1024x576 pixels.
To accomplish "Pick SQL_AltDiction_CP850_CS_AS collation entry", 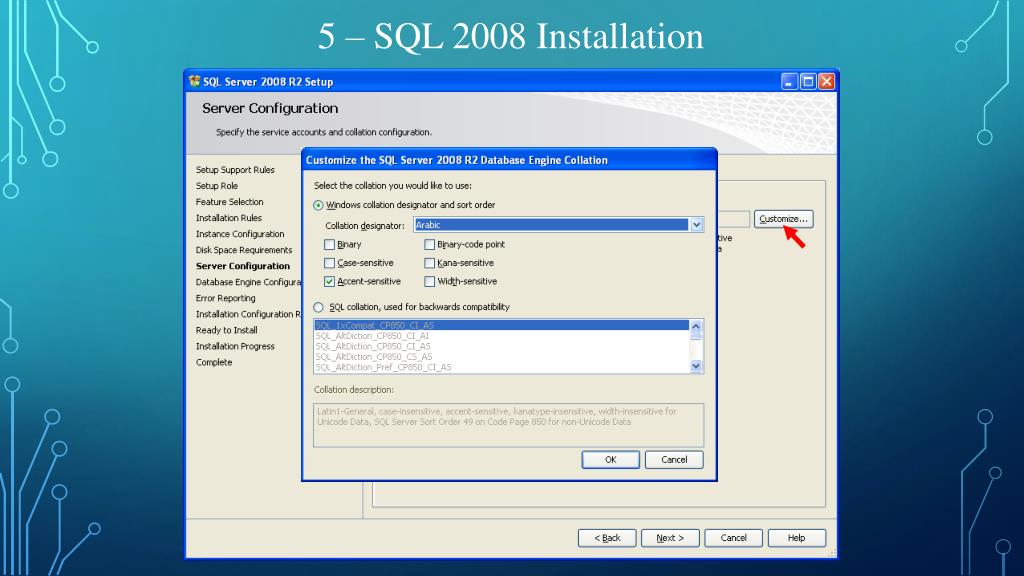I will (502, 357).
